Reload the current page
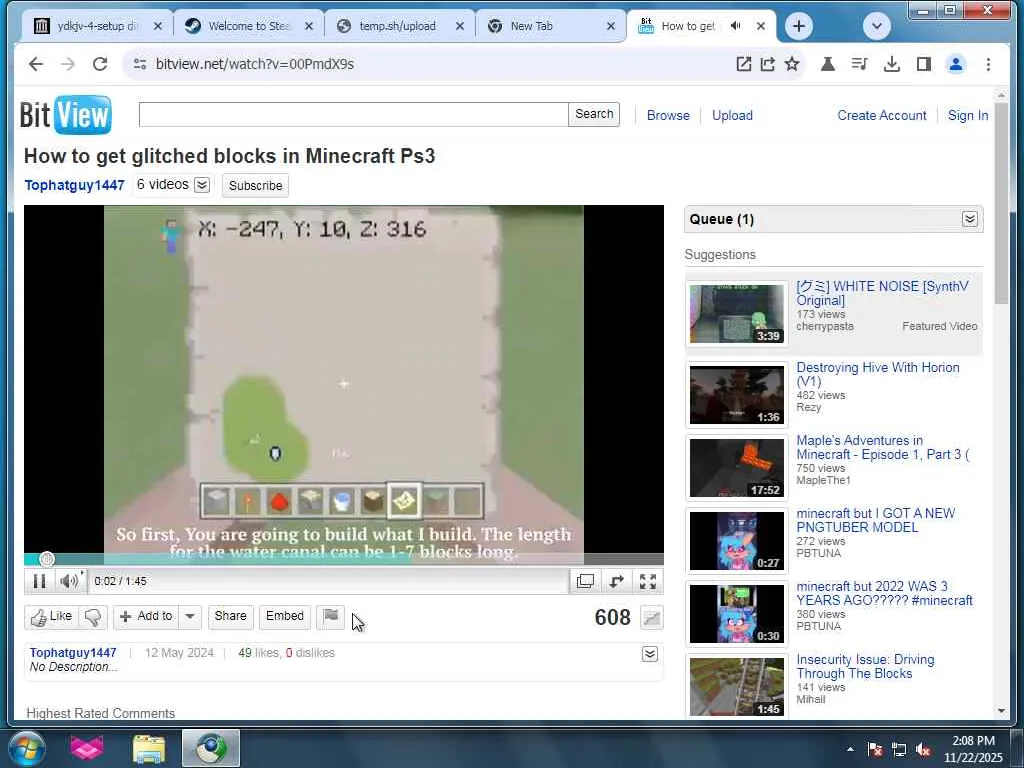The width and height of the screenshot is (1024, 768). [100, 64]
